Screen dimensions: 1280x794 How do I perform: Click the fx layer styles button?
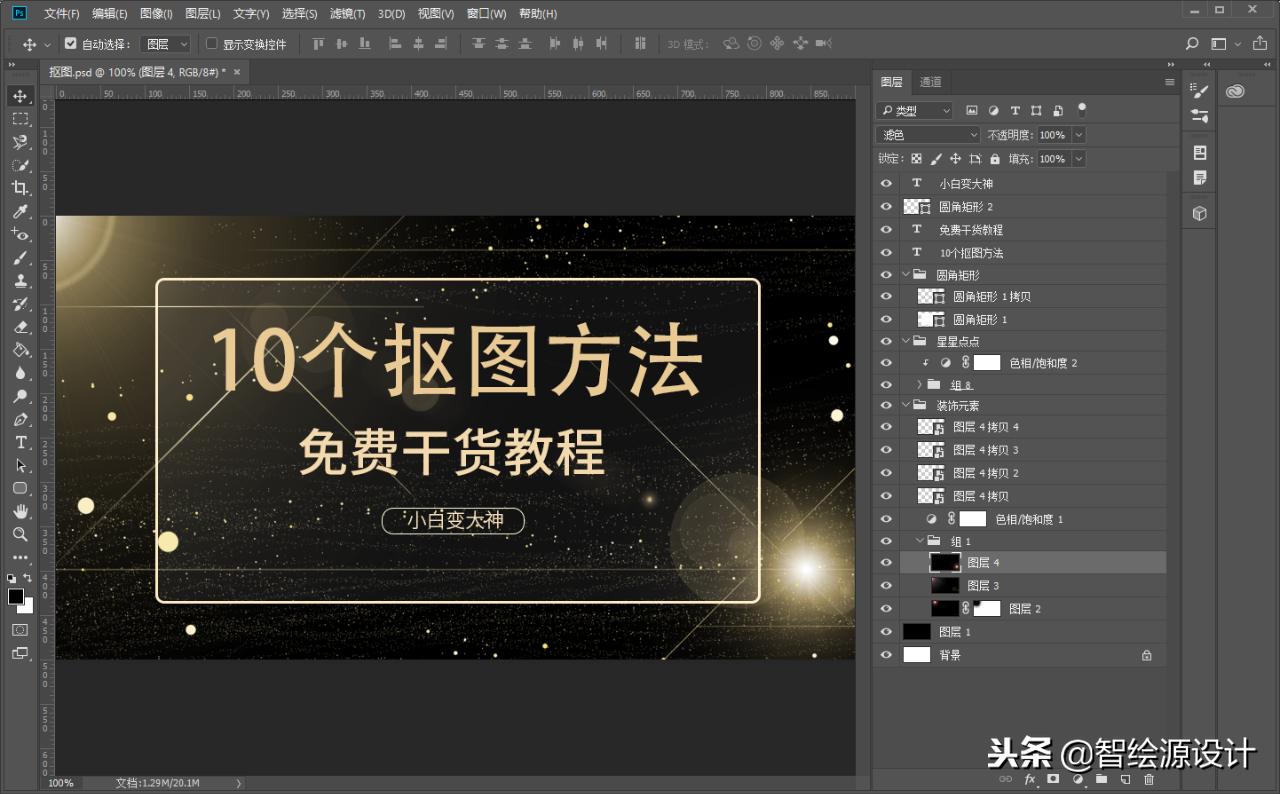pos(1029,778)
